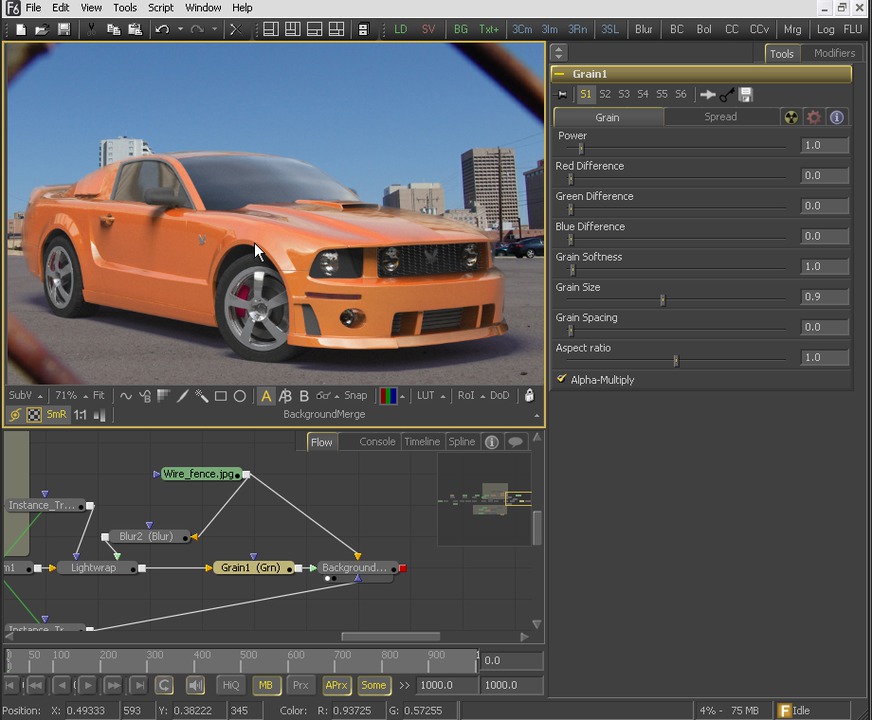The width and height of the screenshot is (872, 720).
Task: Select the rectangle mask tool in viewer toolbar
Action: 221,396
